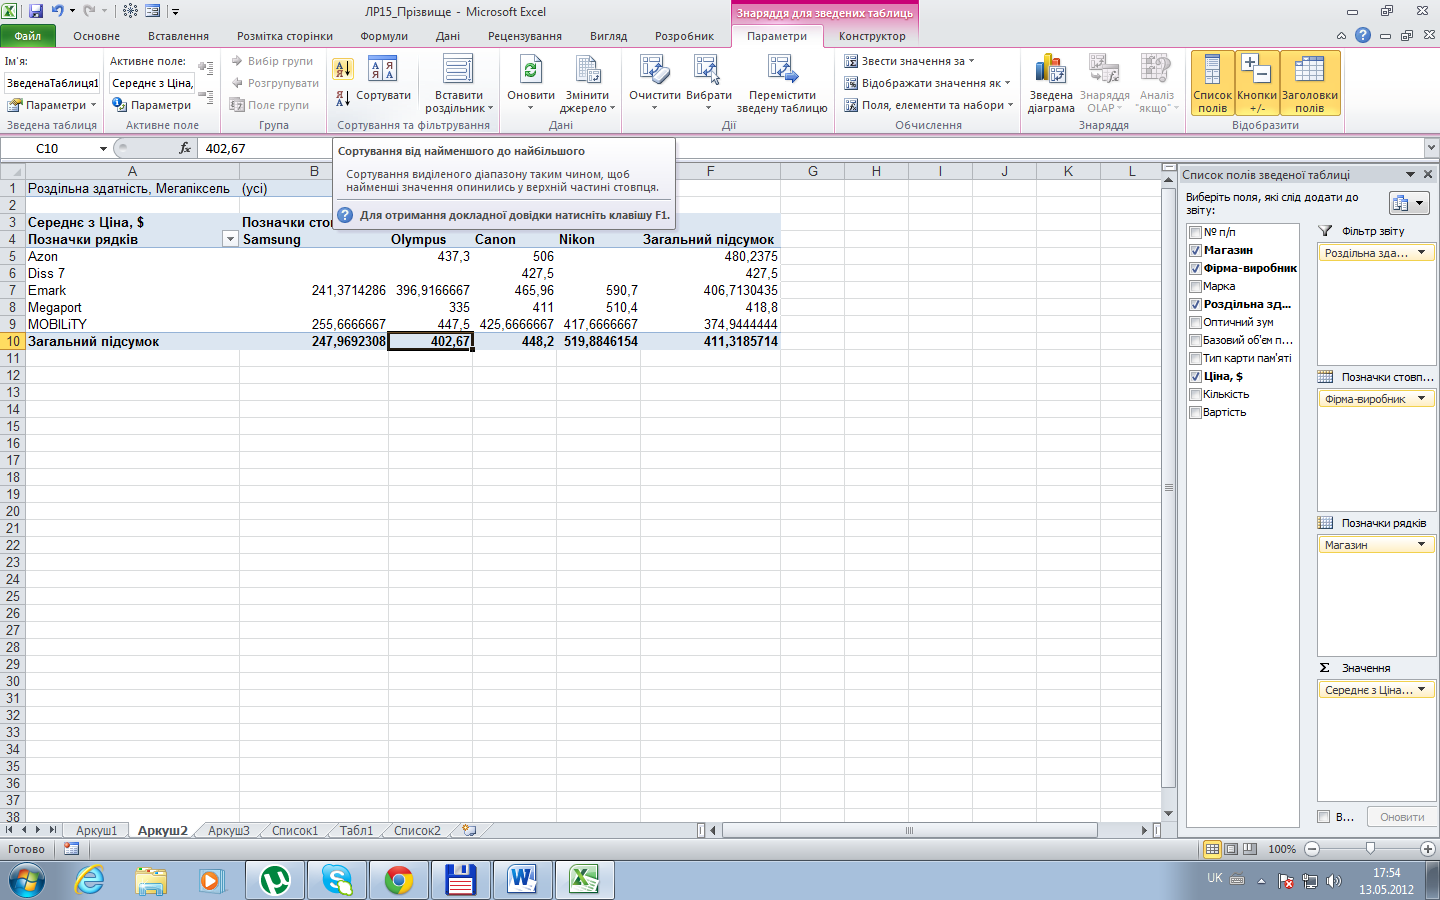
Task: Open Excel help question mark icon
Action: pyautogui.click(x=1363, y=35)
